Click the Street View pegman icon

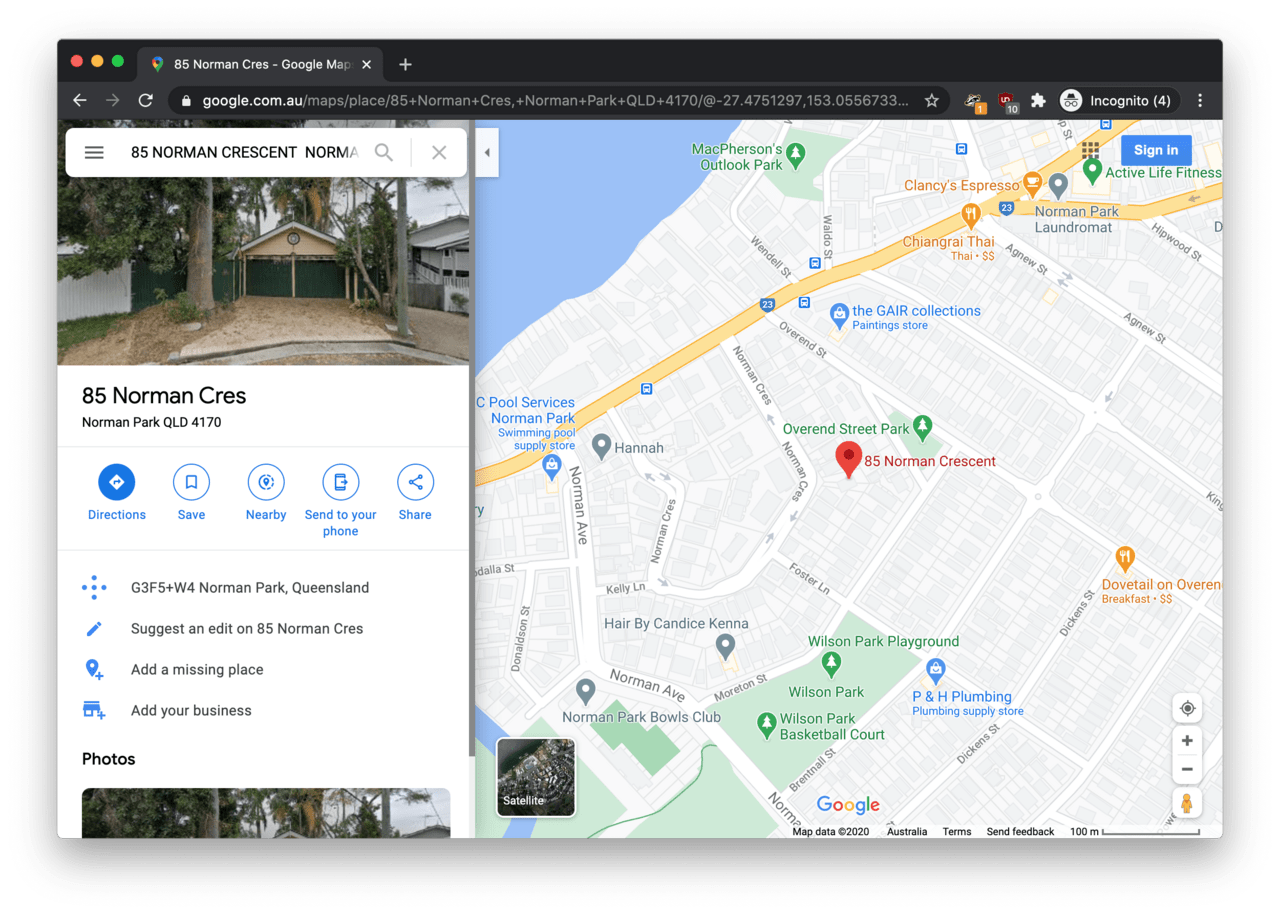tap(1187, 803)
